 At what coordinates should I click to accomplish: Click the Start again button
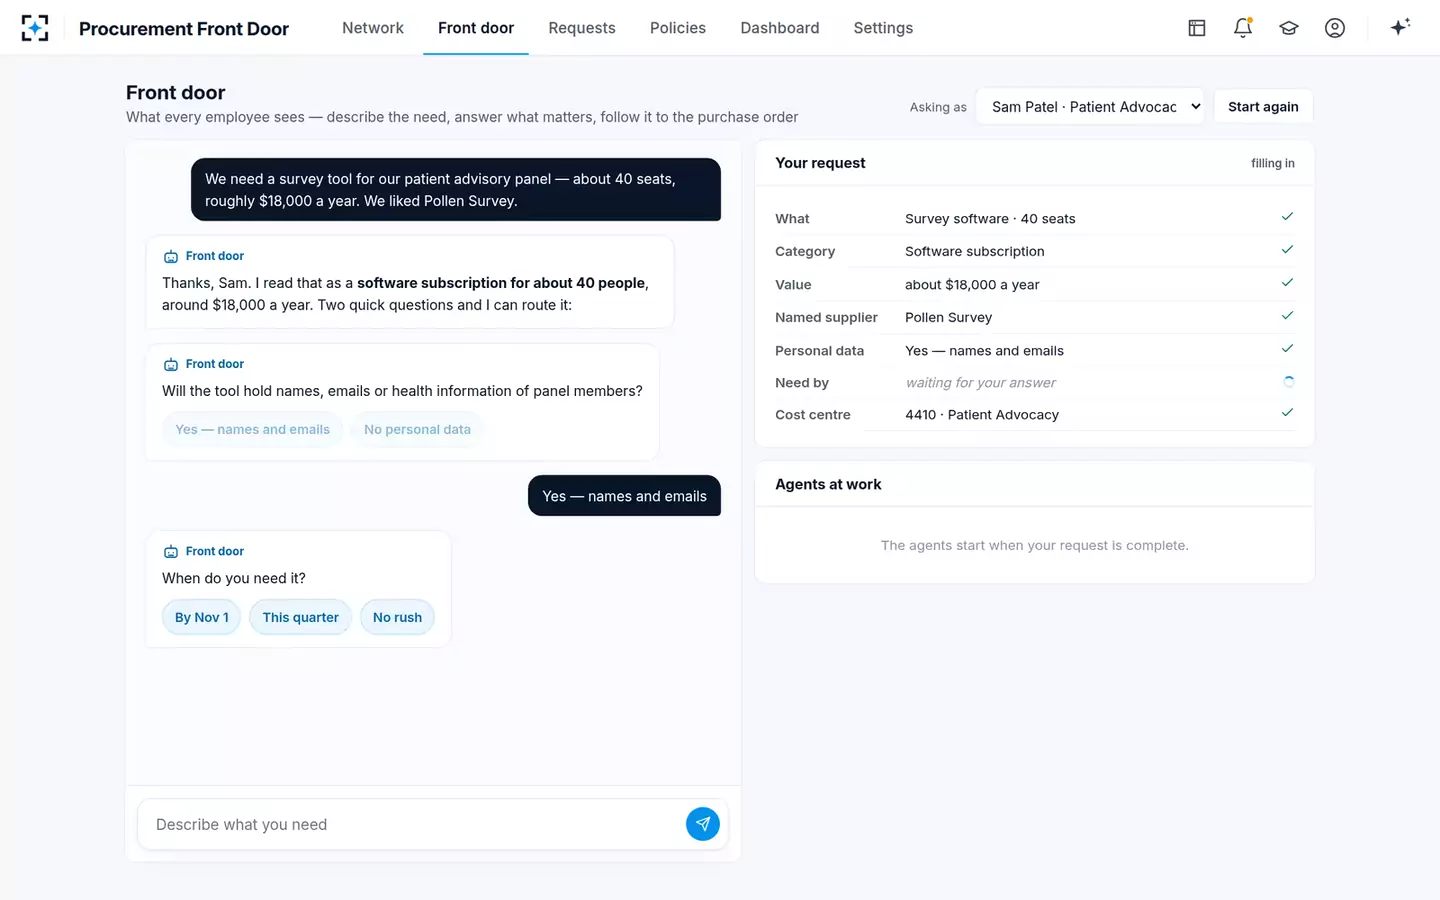(1263, 107)
